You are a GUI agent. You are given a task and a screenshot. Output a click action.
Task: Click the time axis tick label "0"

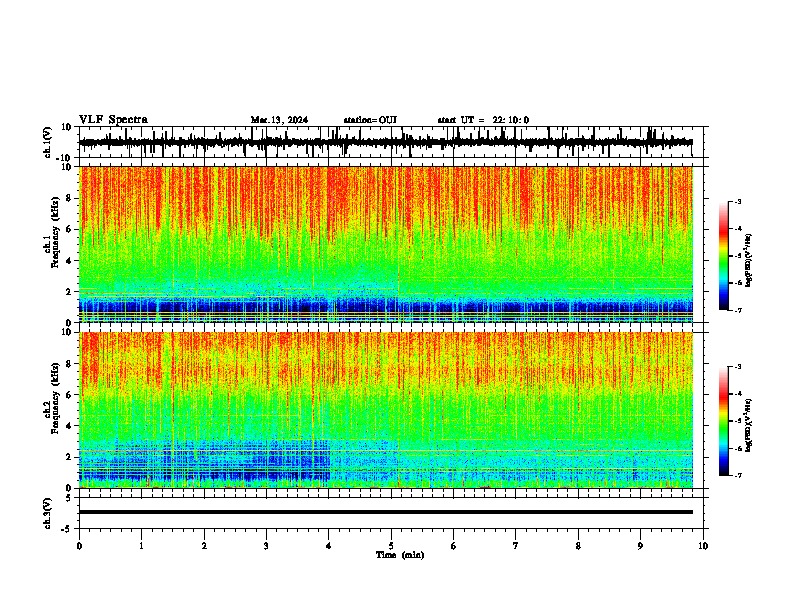click(79, 546)
